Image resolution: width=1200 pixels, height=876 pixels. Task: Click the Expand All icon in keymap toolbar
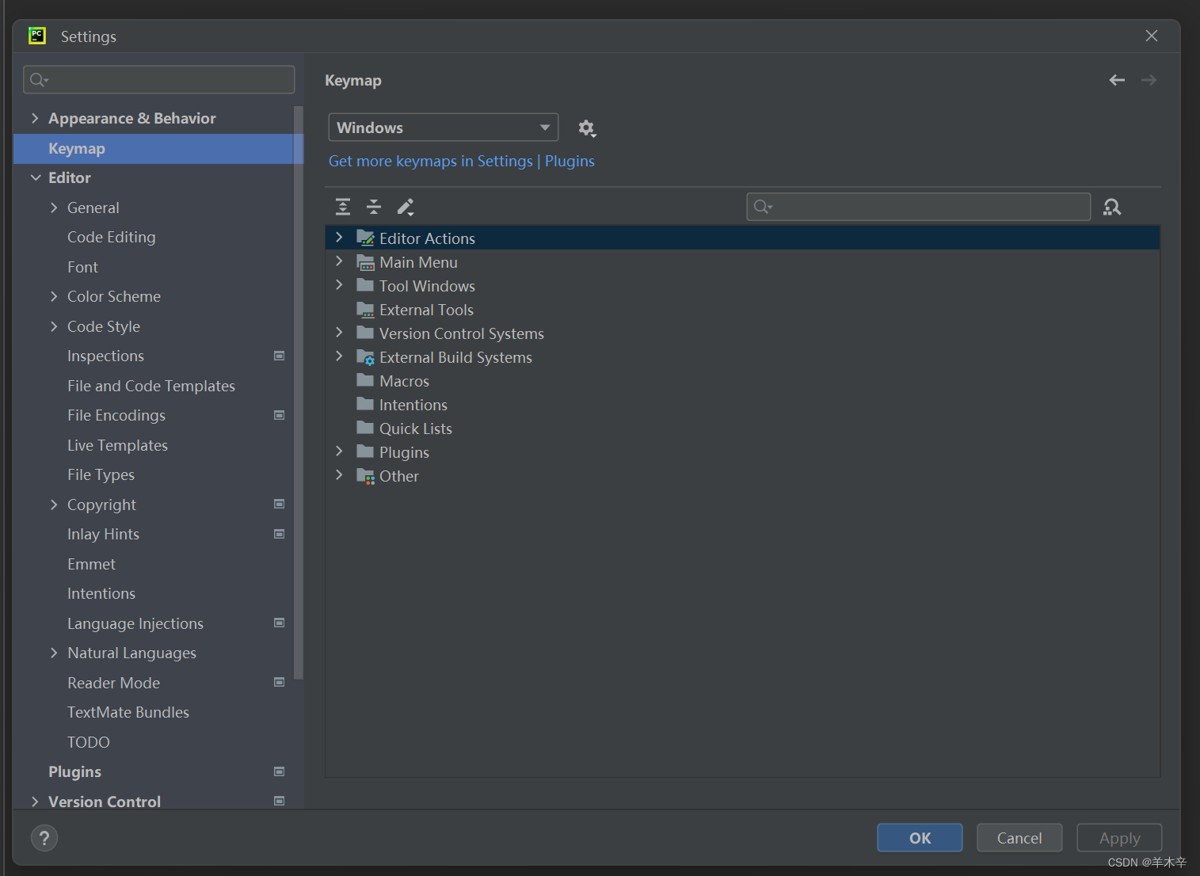pyautogui.click(x=343, y=207)
